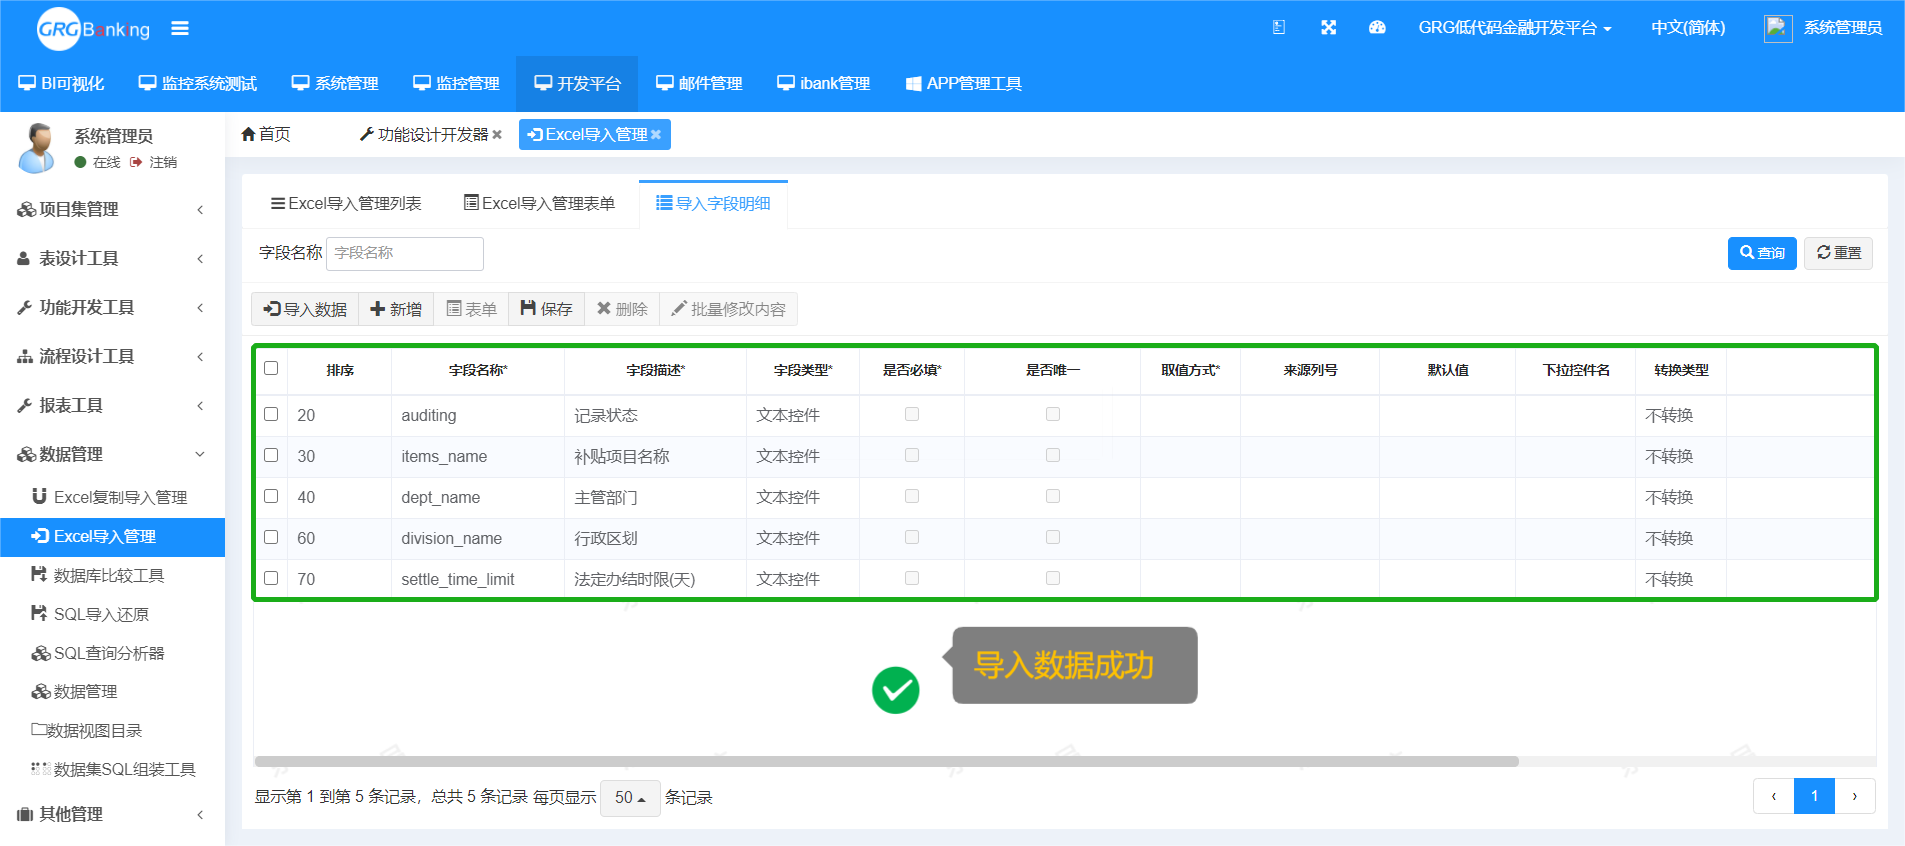
Task: Switch to 功能设计开发器 tab
Action: click(x=424, y=134)
